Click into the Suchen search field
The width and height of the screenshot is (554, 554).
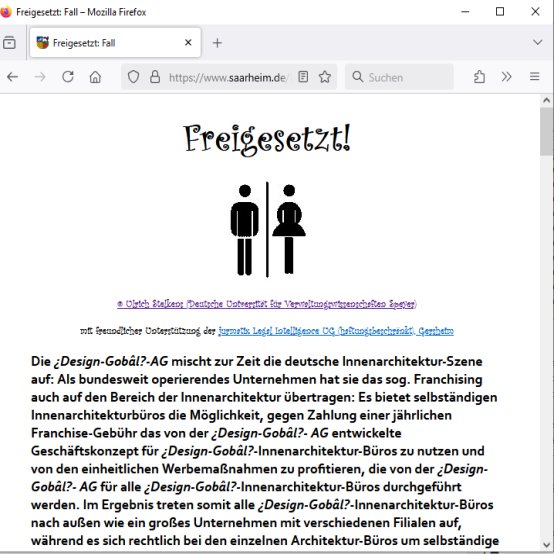399,77
